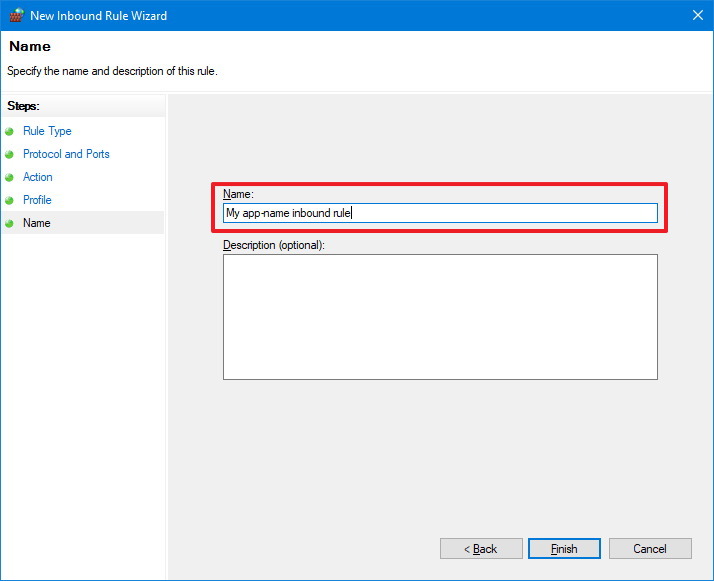Go to the Rule Type step
The height and width of the screenshot is (581, 714).
click(47, 131)
